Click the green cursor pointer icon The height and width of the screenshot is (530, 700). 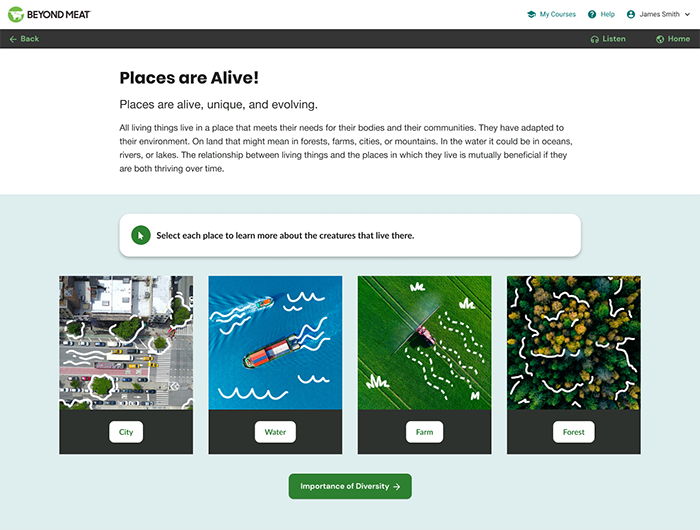tap(141, 235)
